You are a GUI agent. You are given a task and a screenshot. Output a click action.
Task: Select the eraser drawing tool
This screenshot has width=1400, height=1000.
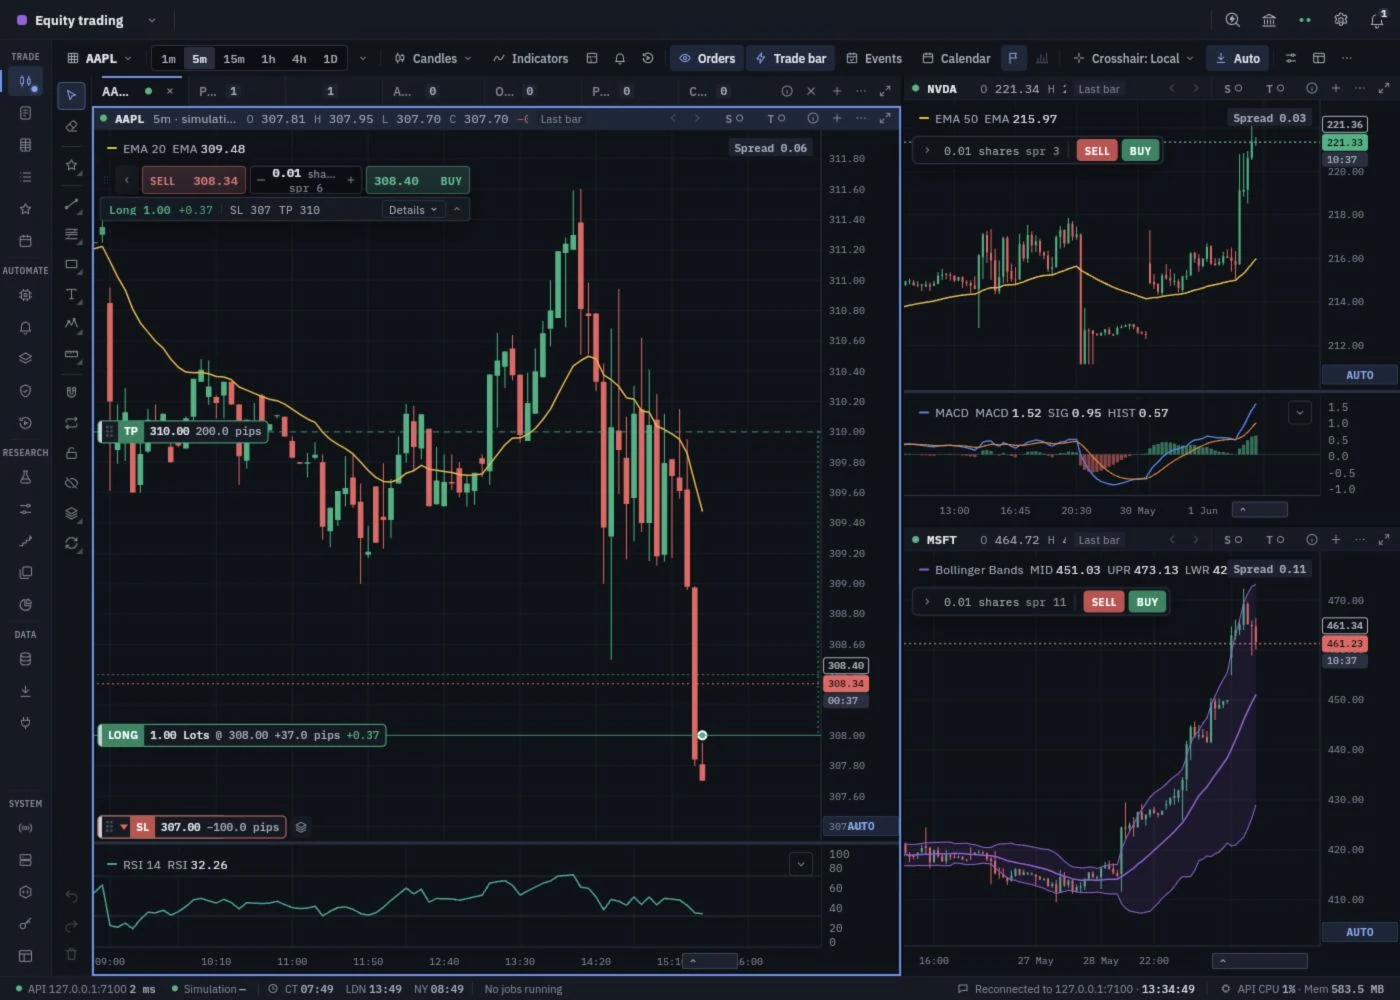point(71,127)
